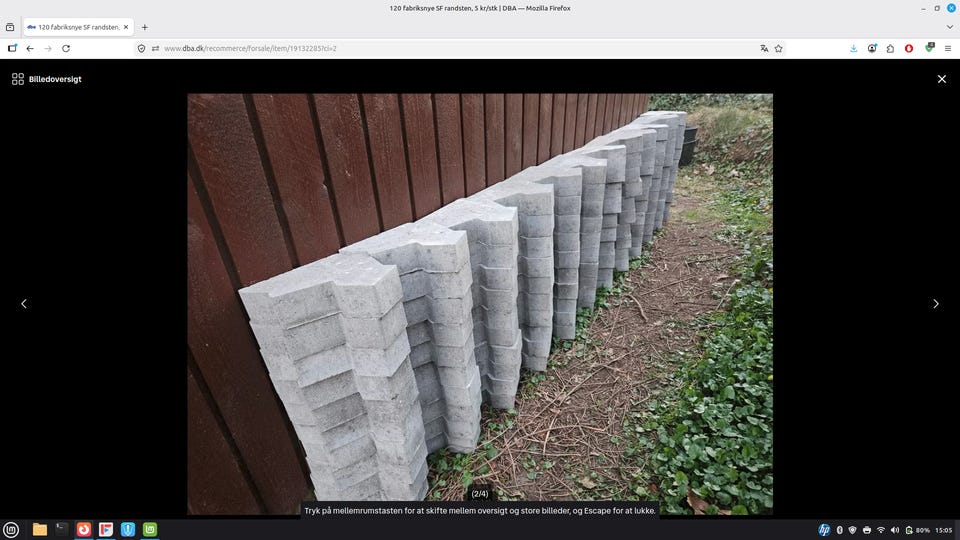Select the '120 fabriksnye SF randsten' tab

(x=78, y=27)
